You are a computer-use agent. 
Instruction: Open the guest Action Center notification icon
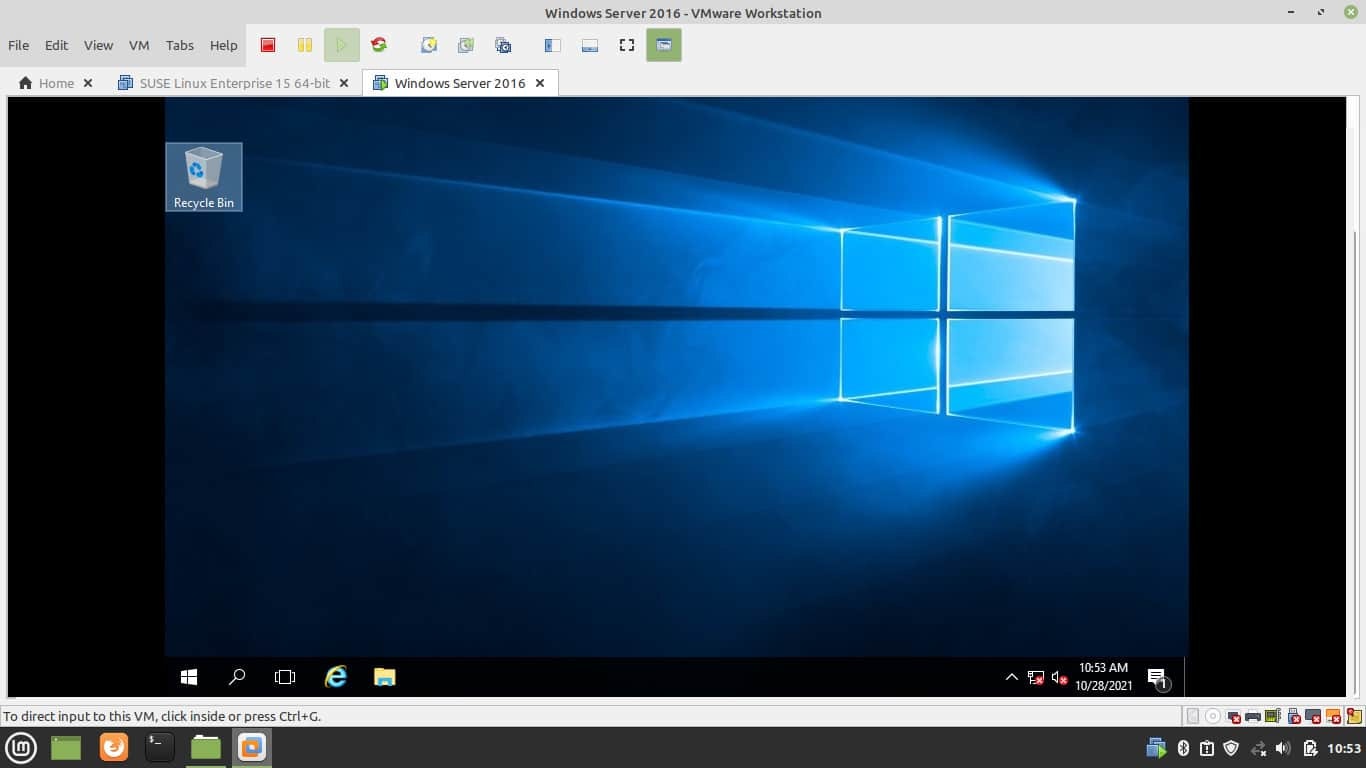pyautogui.click(x=1157, y=678)
